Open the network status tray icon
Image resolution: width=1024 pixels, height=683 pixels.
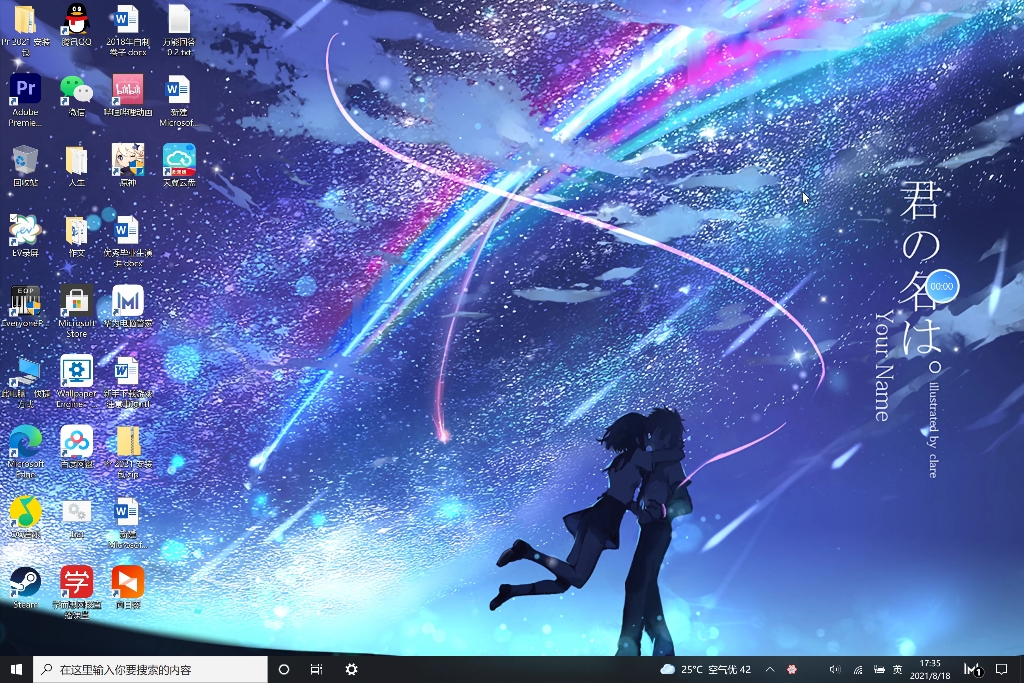pos(857,669)
